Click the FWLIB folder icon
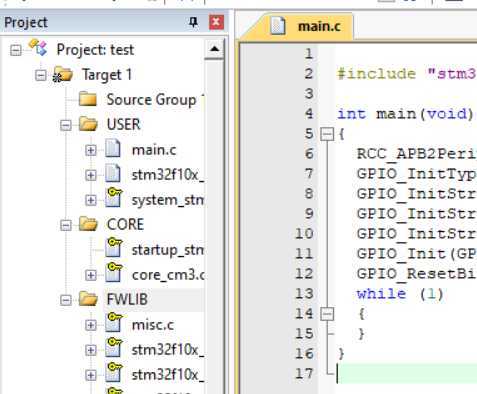The width and height of the screenshot is (477, 394). pos(88,299)
